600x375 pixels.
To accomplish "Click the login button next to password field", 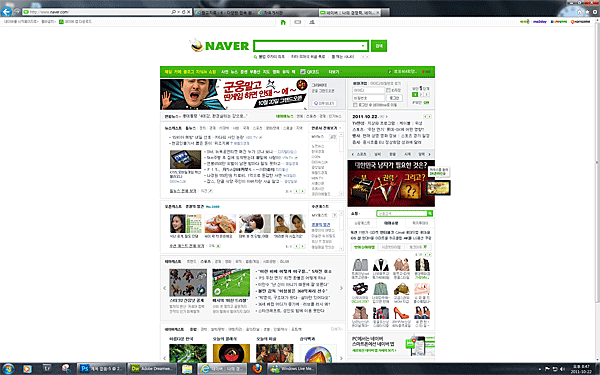I will [x=394, y=98].
